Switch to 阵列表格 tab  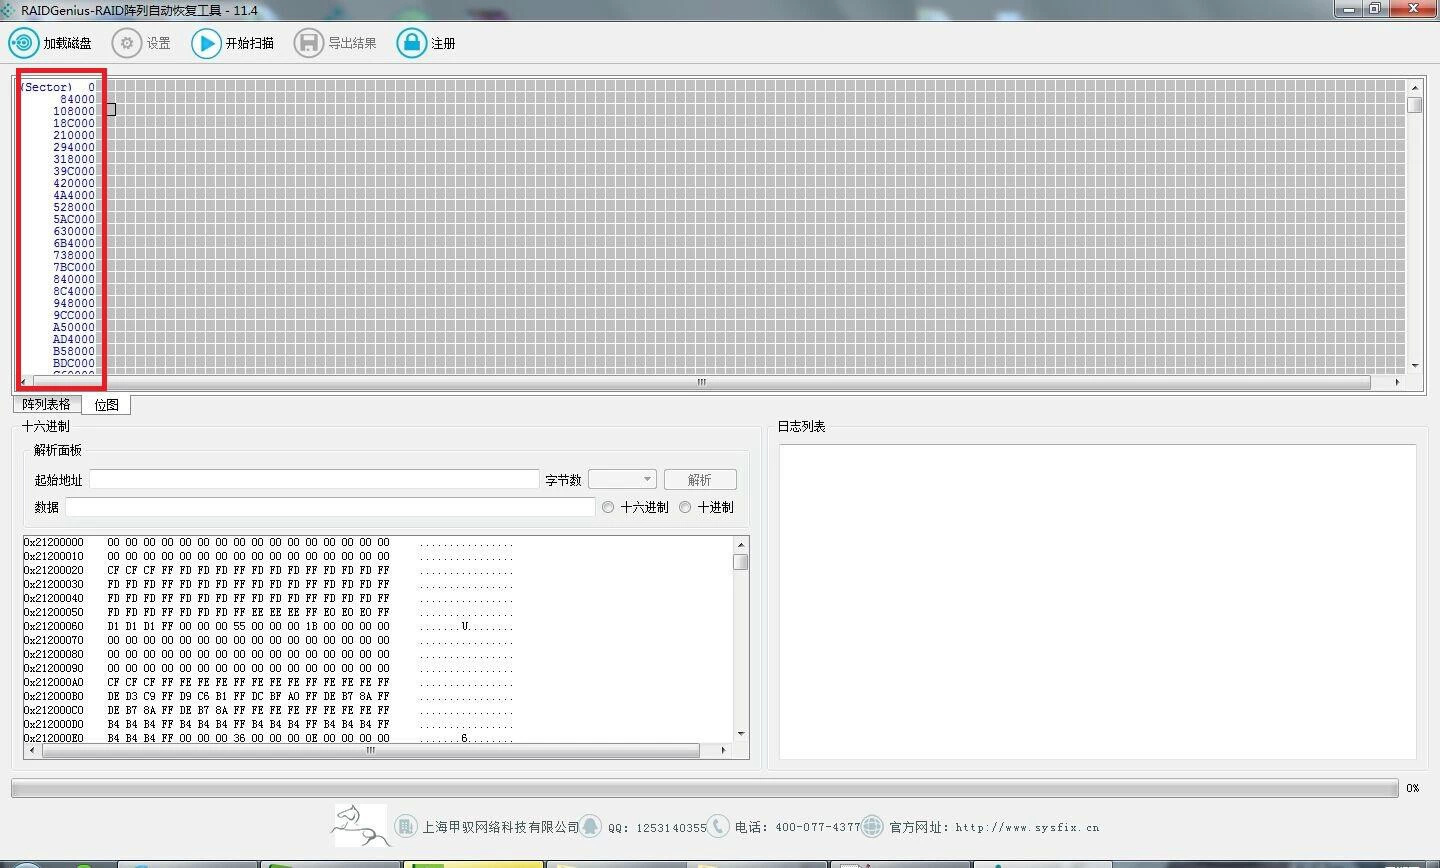click(47, 404)
